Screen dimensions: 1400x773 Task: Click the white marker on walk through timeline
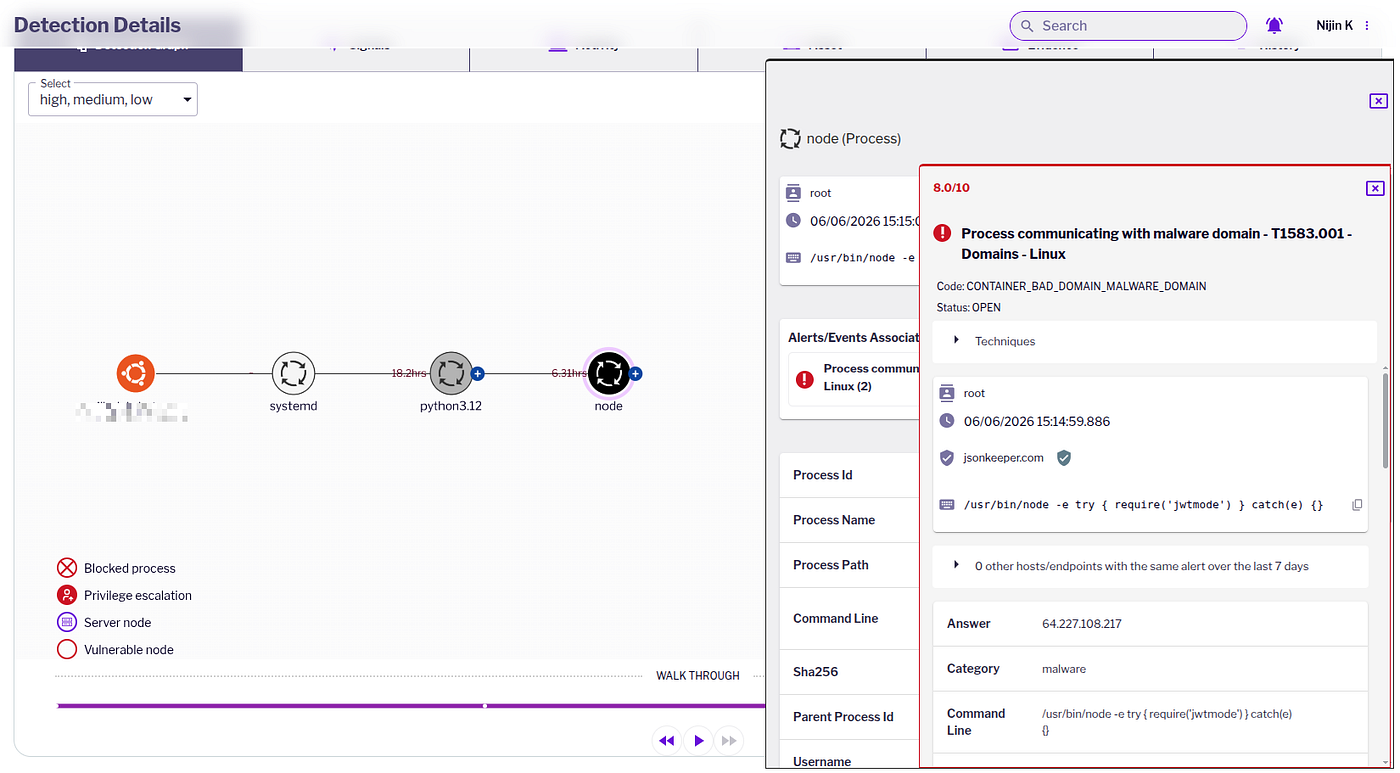pyautogui.click(x=485, y=706)
